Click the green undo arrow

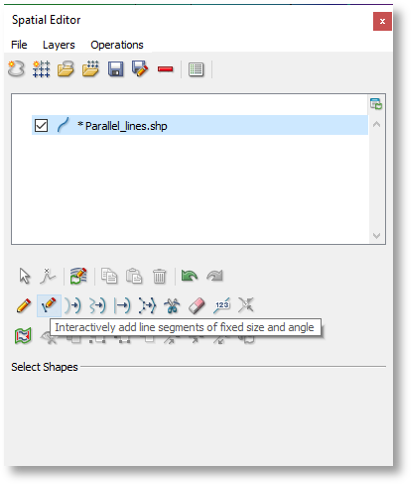[189, 276]
